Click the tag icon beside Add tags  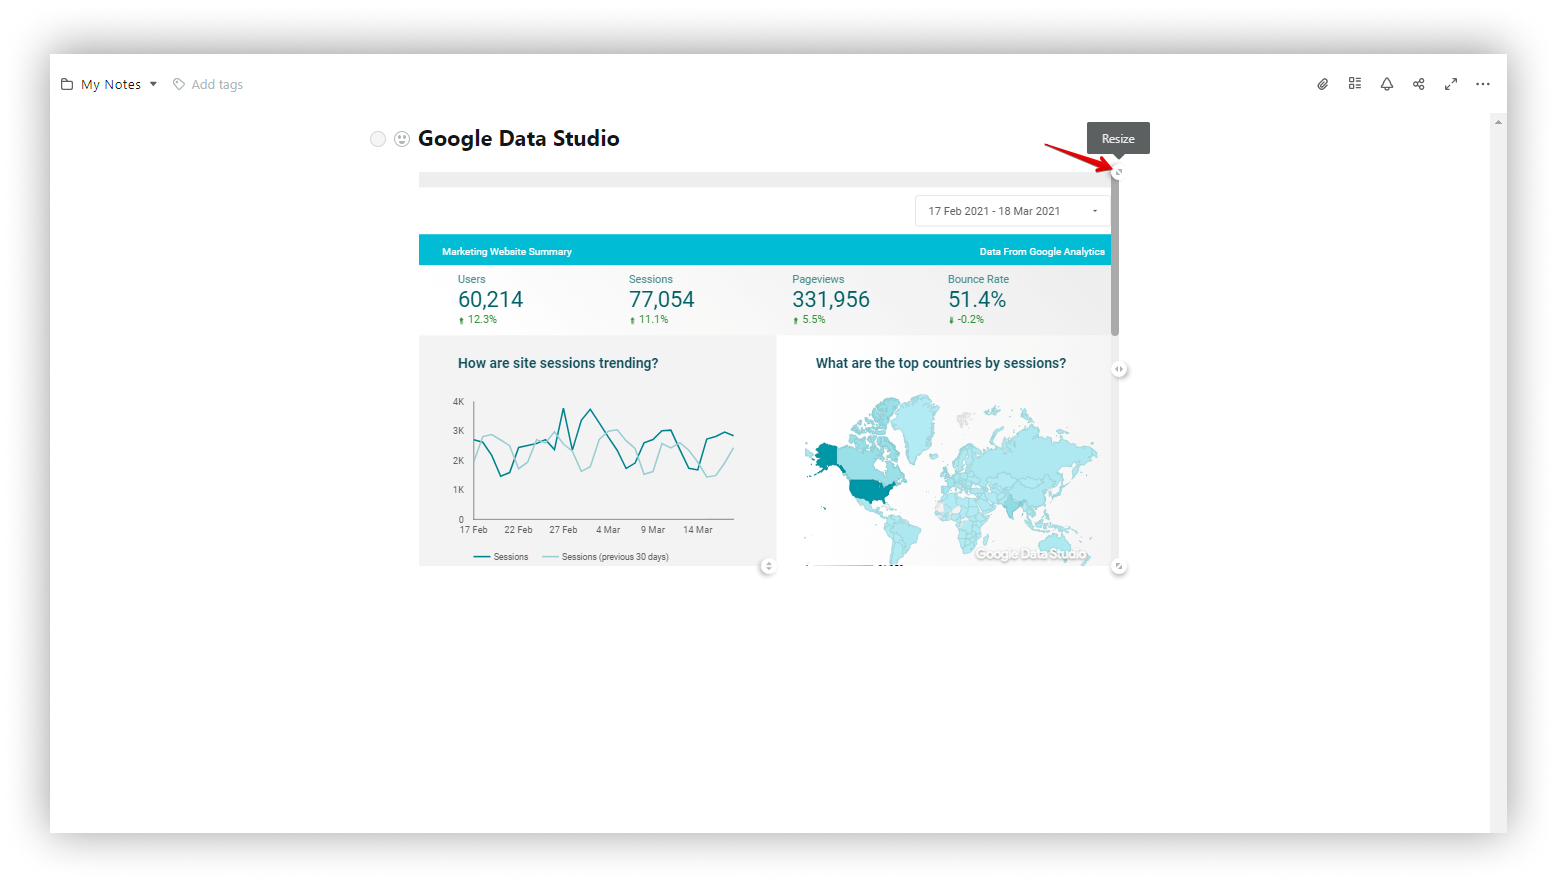pyautogui.click(x=179, y=84)
